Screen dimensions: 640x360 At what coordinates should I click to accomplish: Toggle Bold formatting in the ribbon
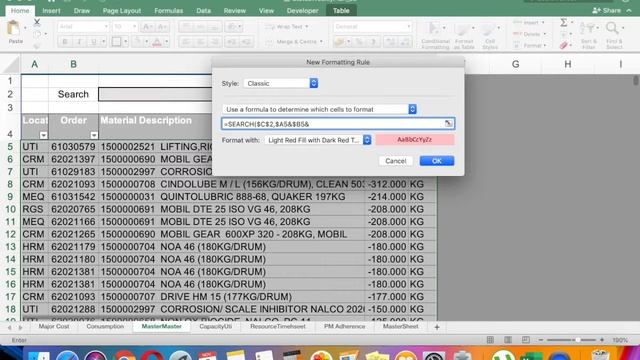(65, 42)
